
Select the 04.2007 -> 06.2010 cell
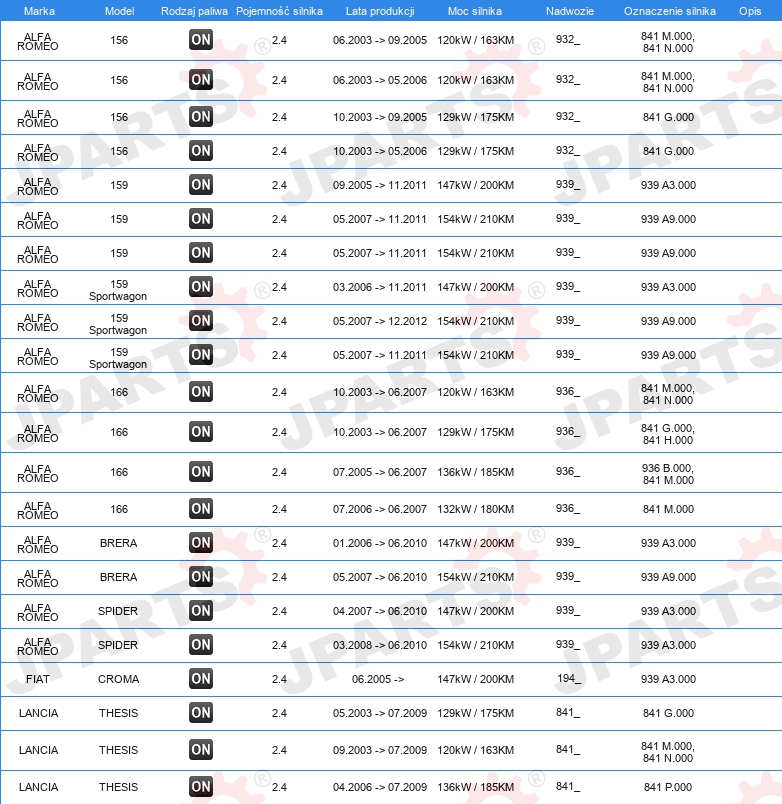point(379,611)
